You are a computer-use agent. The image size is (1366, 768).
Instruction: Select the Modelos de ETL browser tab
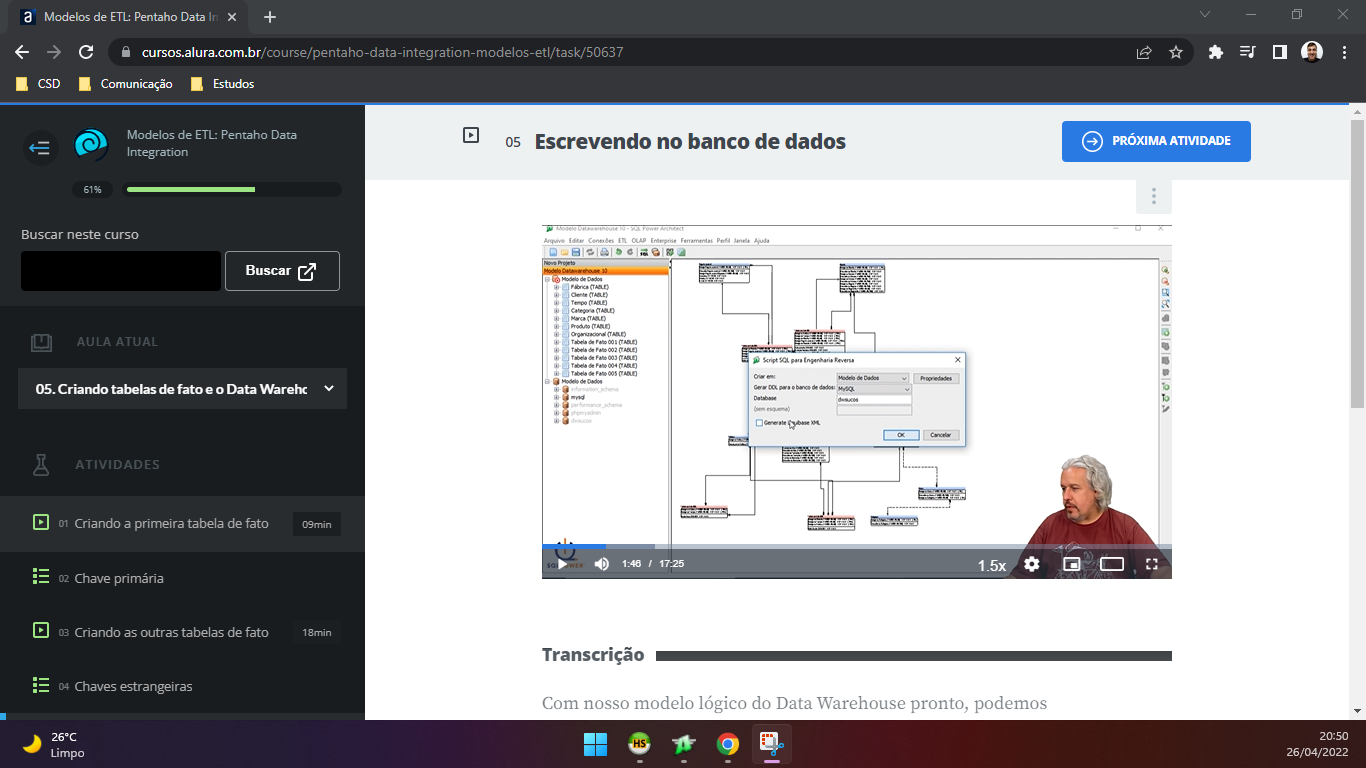[128, 17]
